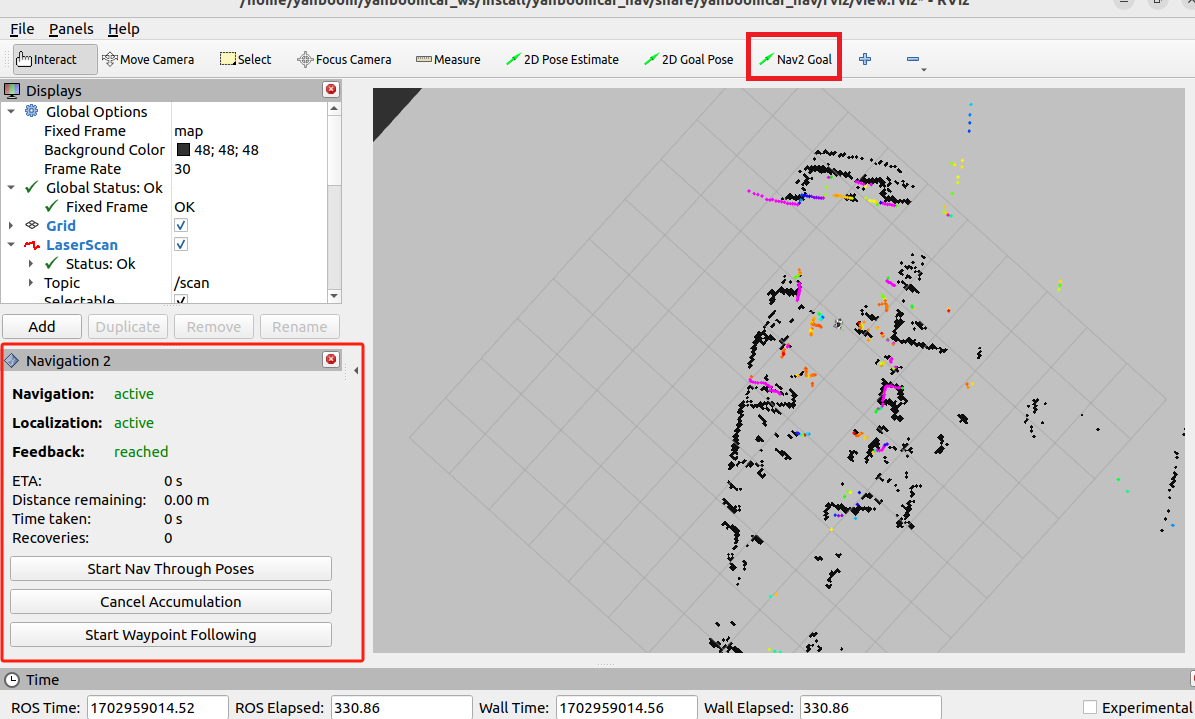1195x719 pixels.
Task: Click Cancel Accumulation button
Action: pyautogui.click(x=171, y=602)
